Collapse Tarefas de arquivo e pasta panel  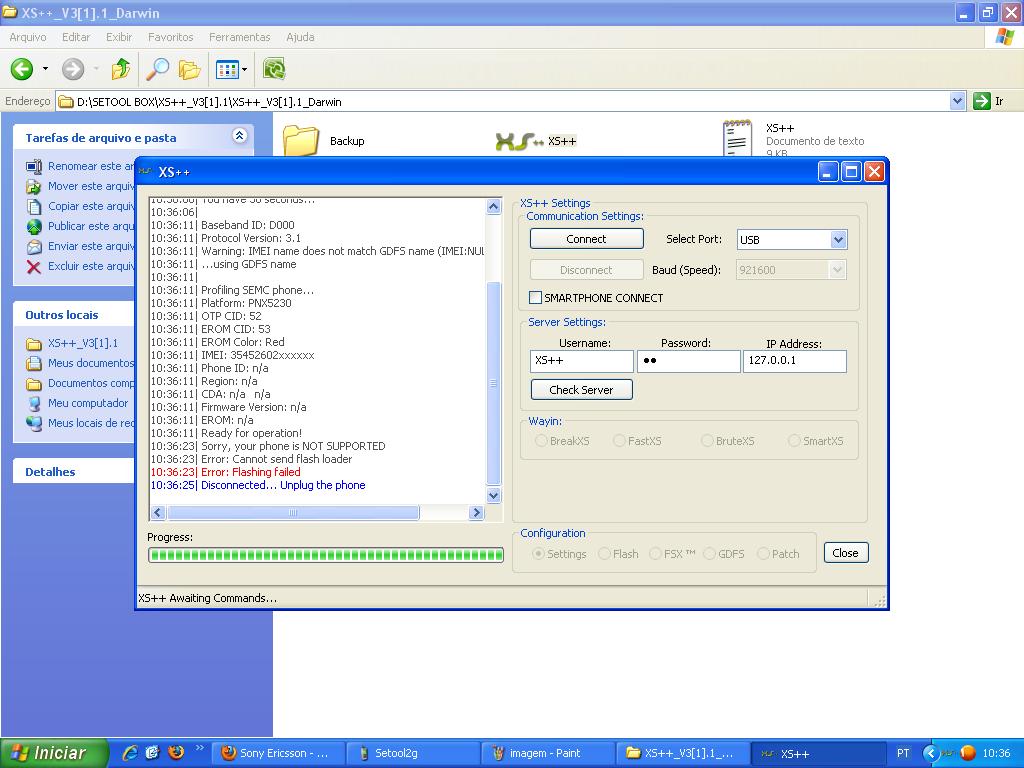coord(240,136)
